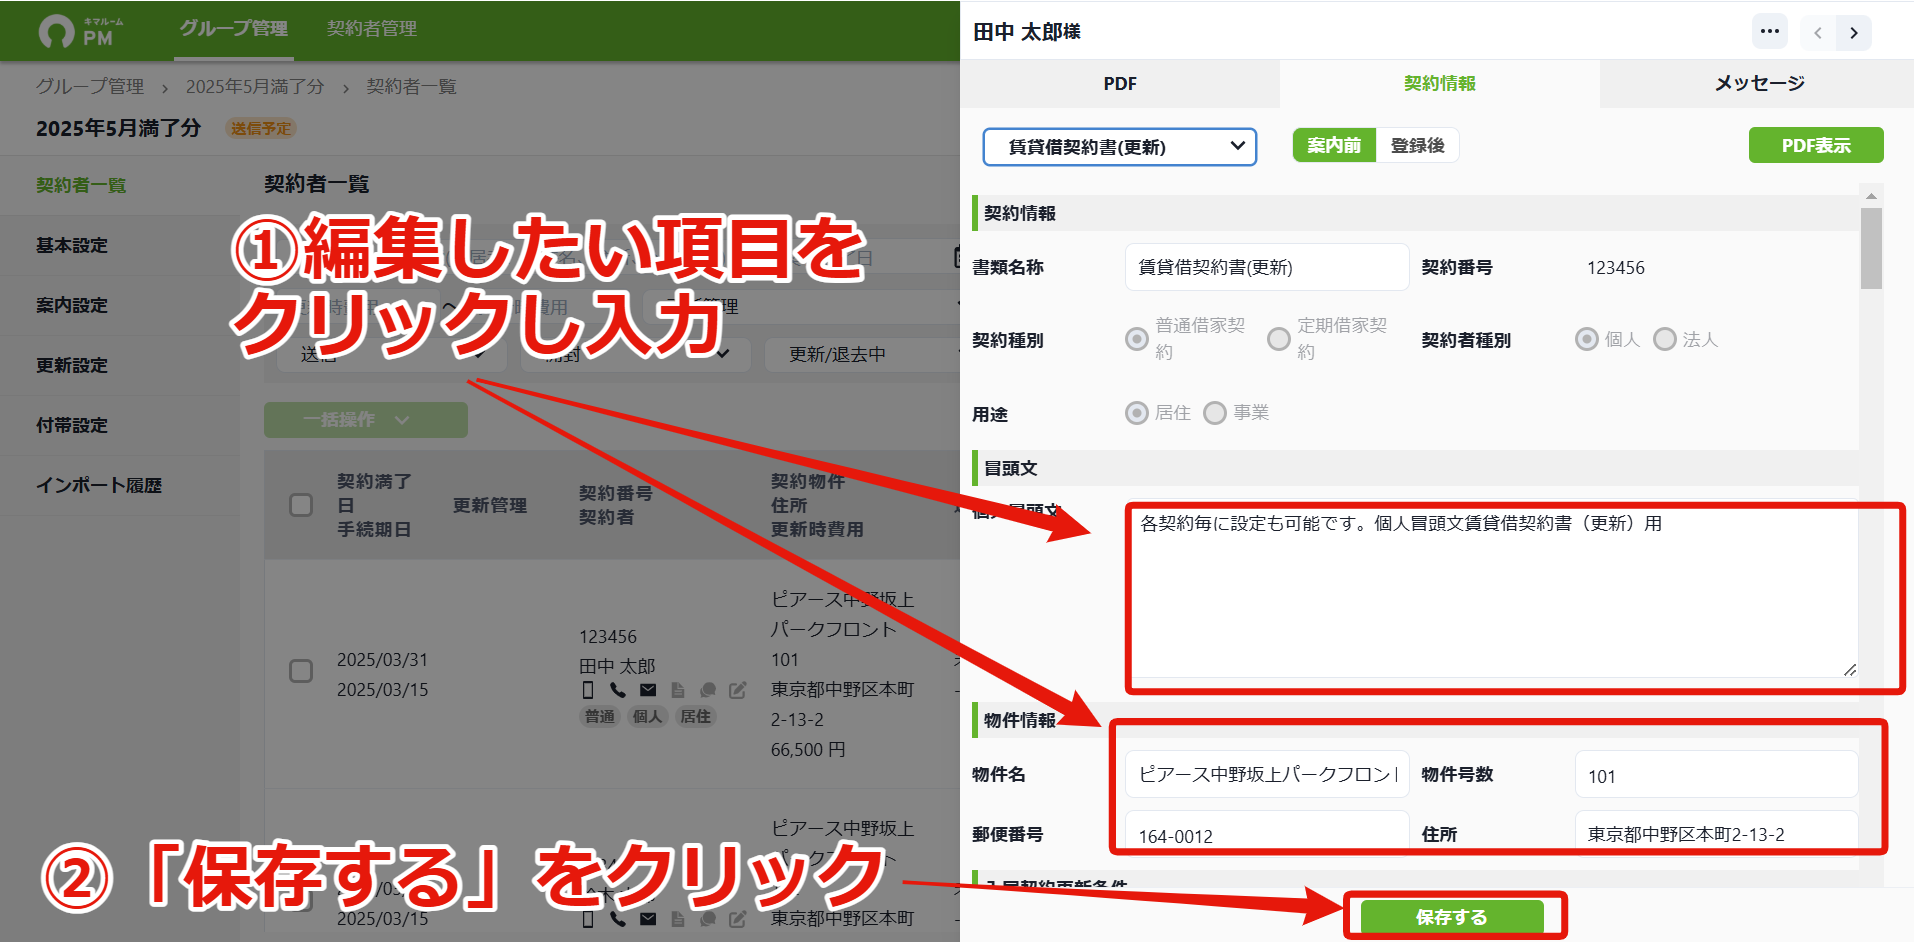Click the edit pencil icon under 田中 太郎
1914x942 pixels.
(738, 690)
